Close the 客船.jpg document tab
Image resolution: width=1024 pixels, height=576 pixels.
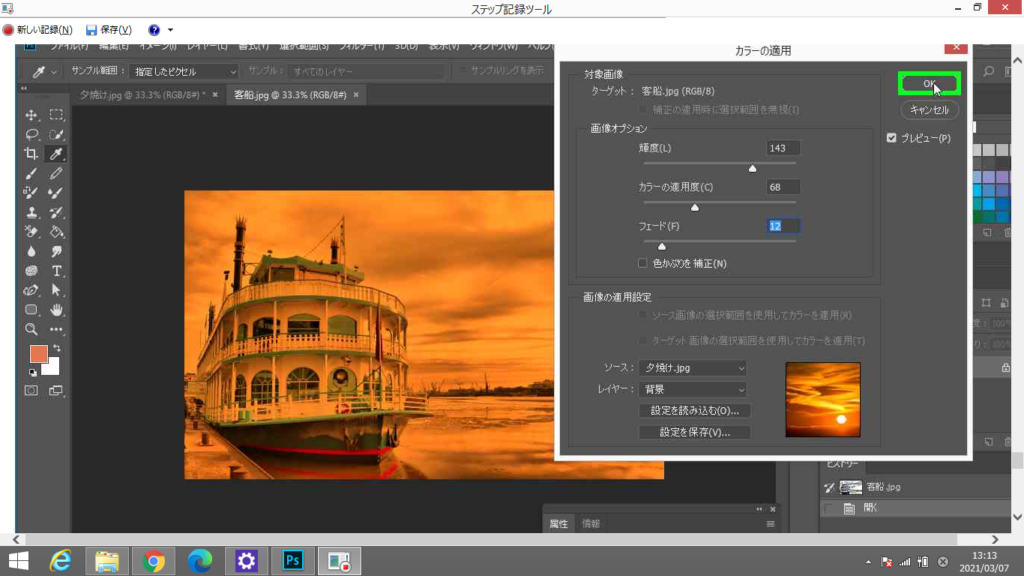tap(356, 95)
